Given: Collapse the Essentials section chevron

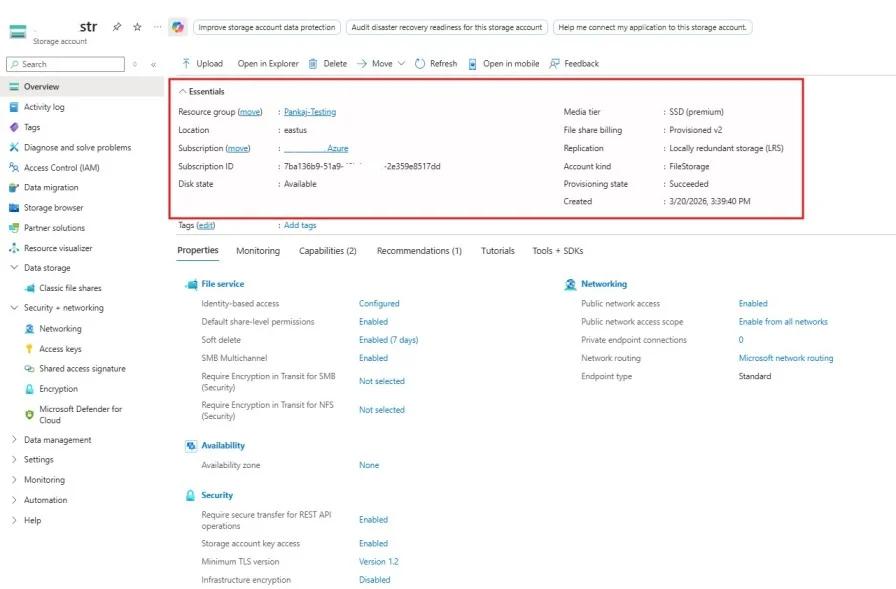Looking at the screenshot, I should click(x=183, y=91).
